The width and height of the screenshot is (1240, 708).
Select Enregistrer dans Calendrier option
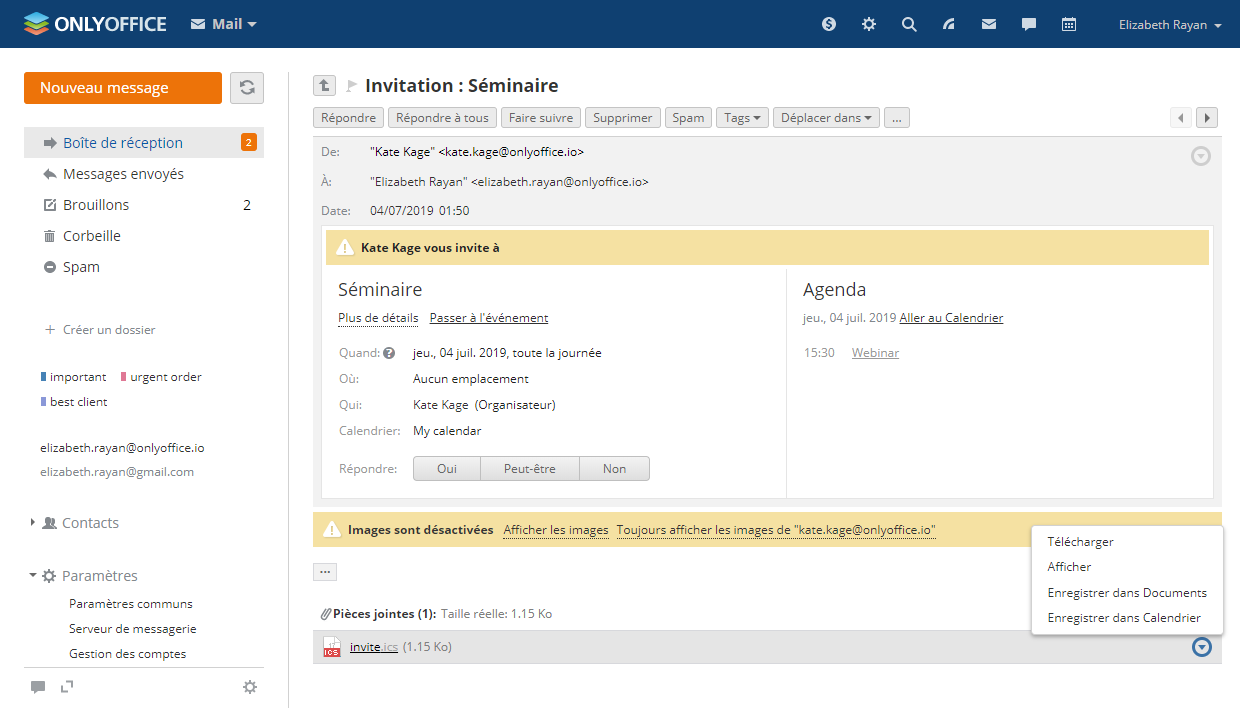click(1123, 618)
